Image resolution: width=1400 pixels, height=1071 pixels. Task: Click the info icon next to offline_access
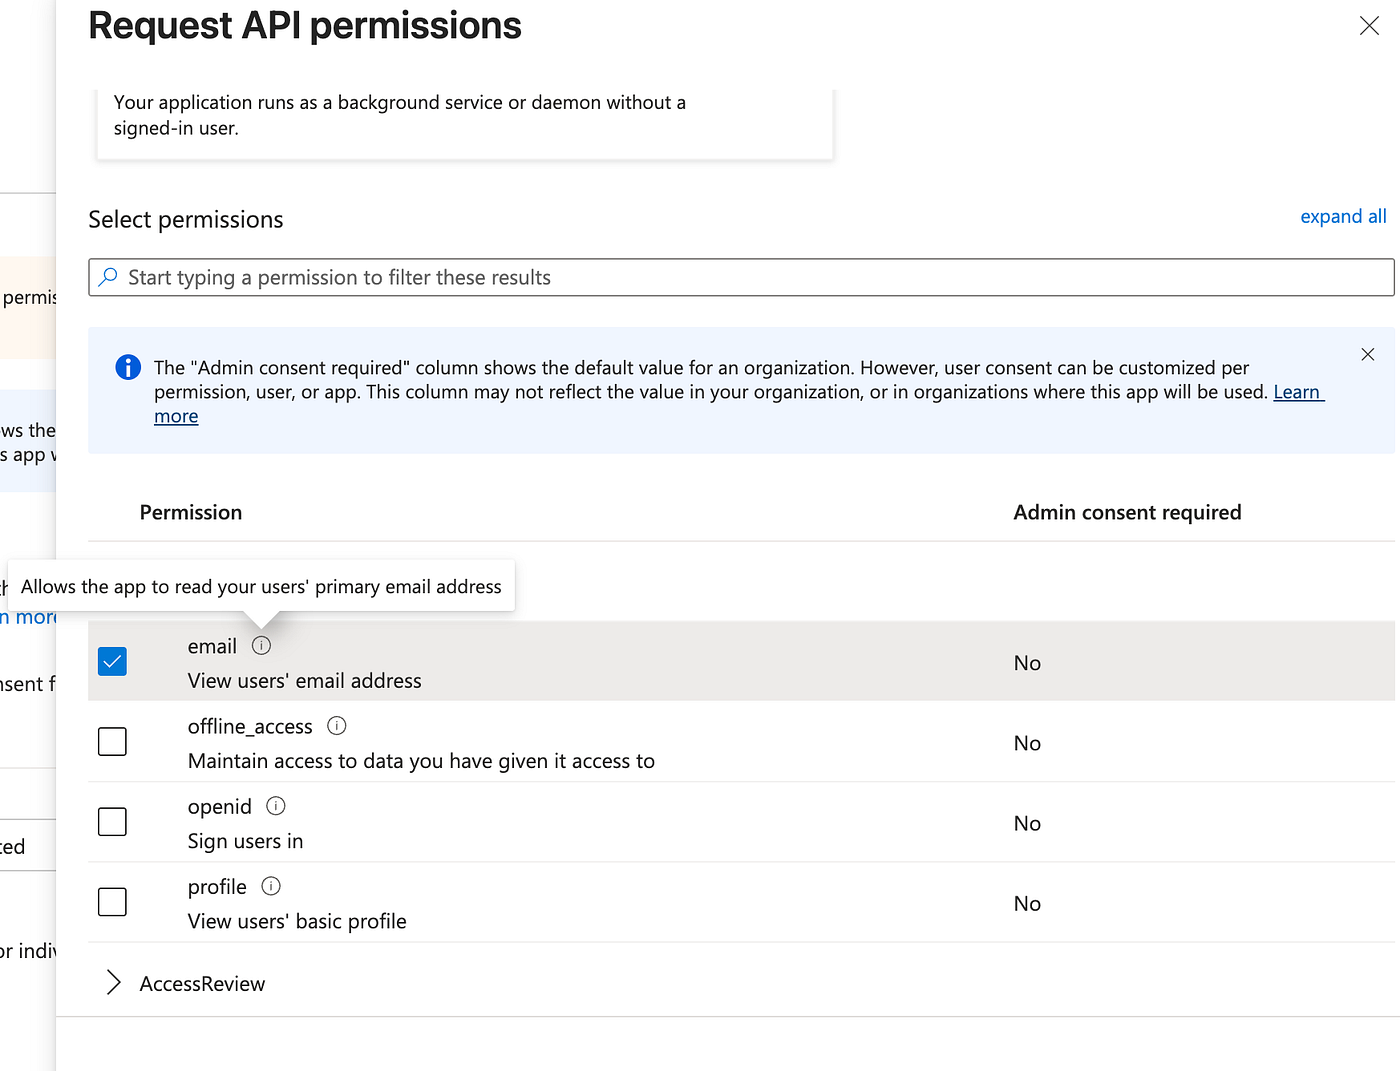[x=337, y=726]
